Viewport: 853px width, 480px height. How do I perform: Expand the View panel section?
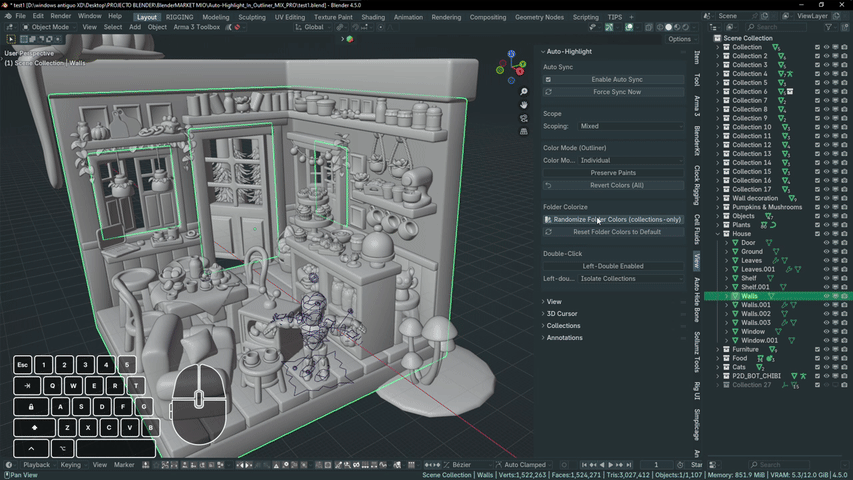click(554, 301)
